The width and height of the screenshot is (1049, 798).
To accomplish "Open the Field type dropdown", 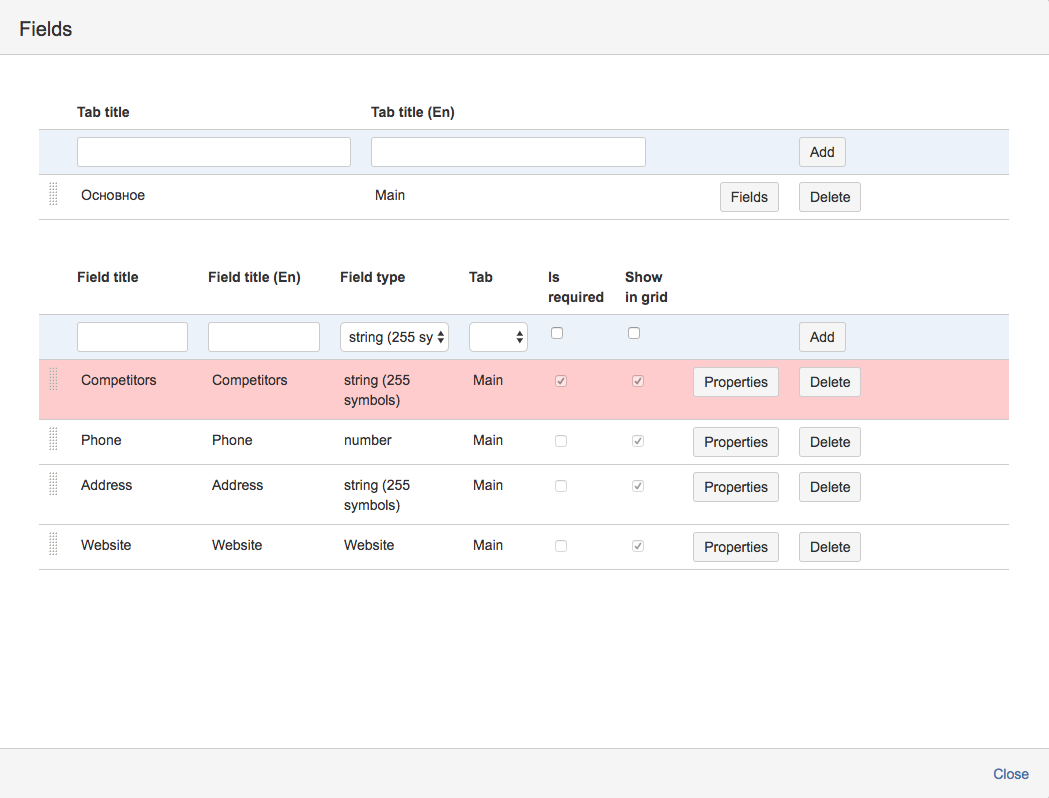I will tap(394, 337).
